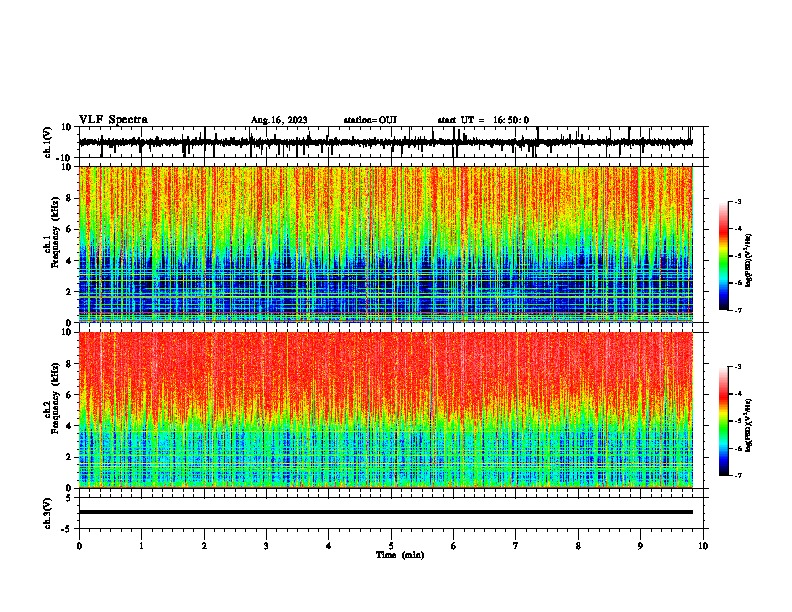
Task: Click time axis tick label '7'
Action: (516, 546)
